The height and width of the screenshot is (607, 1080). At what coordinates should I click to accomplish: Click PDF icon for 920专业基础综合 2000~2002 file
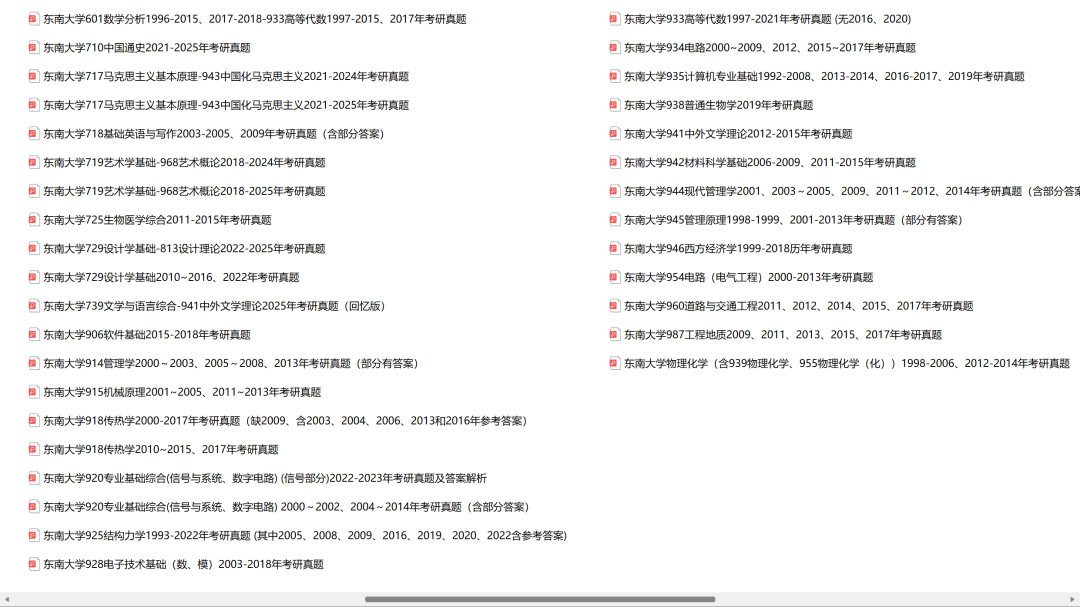(x=33, y=507)
